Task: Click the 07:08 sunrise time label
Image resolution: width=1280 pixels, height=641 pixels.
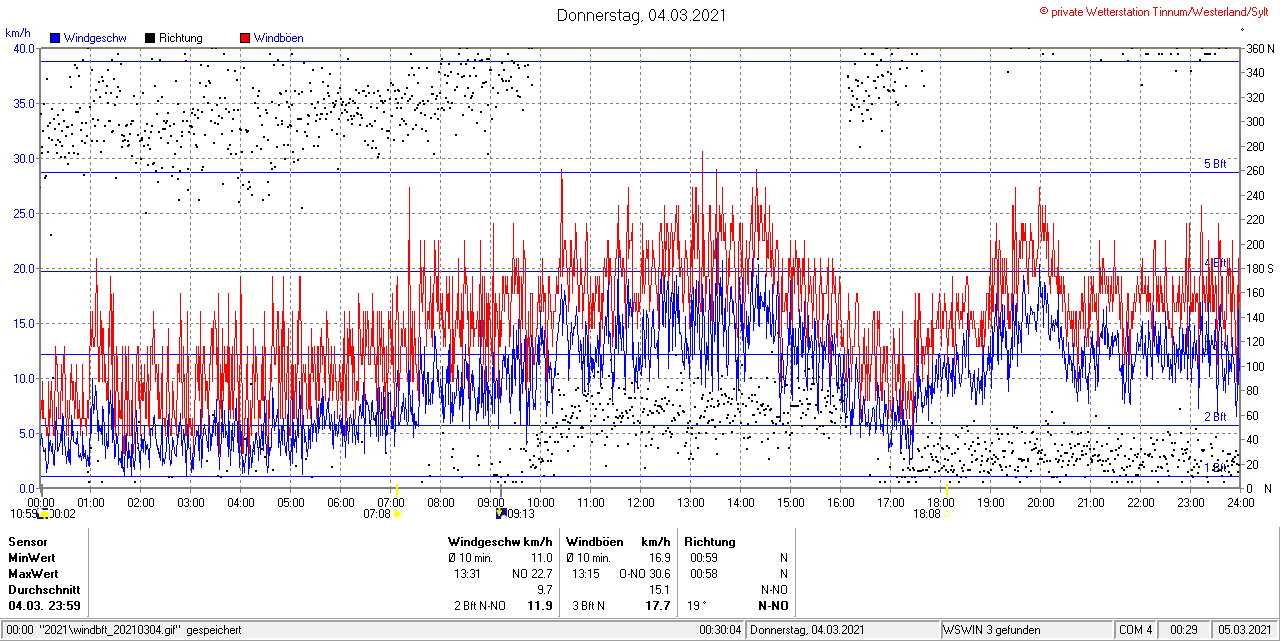Action: coord(377,514)
